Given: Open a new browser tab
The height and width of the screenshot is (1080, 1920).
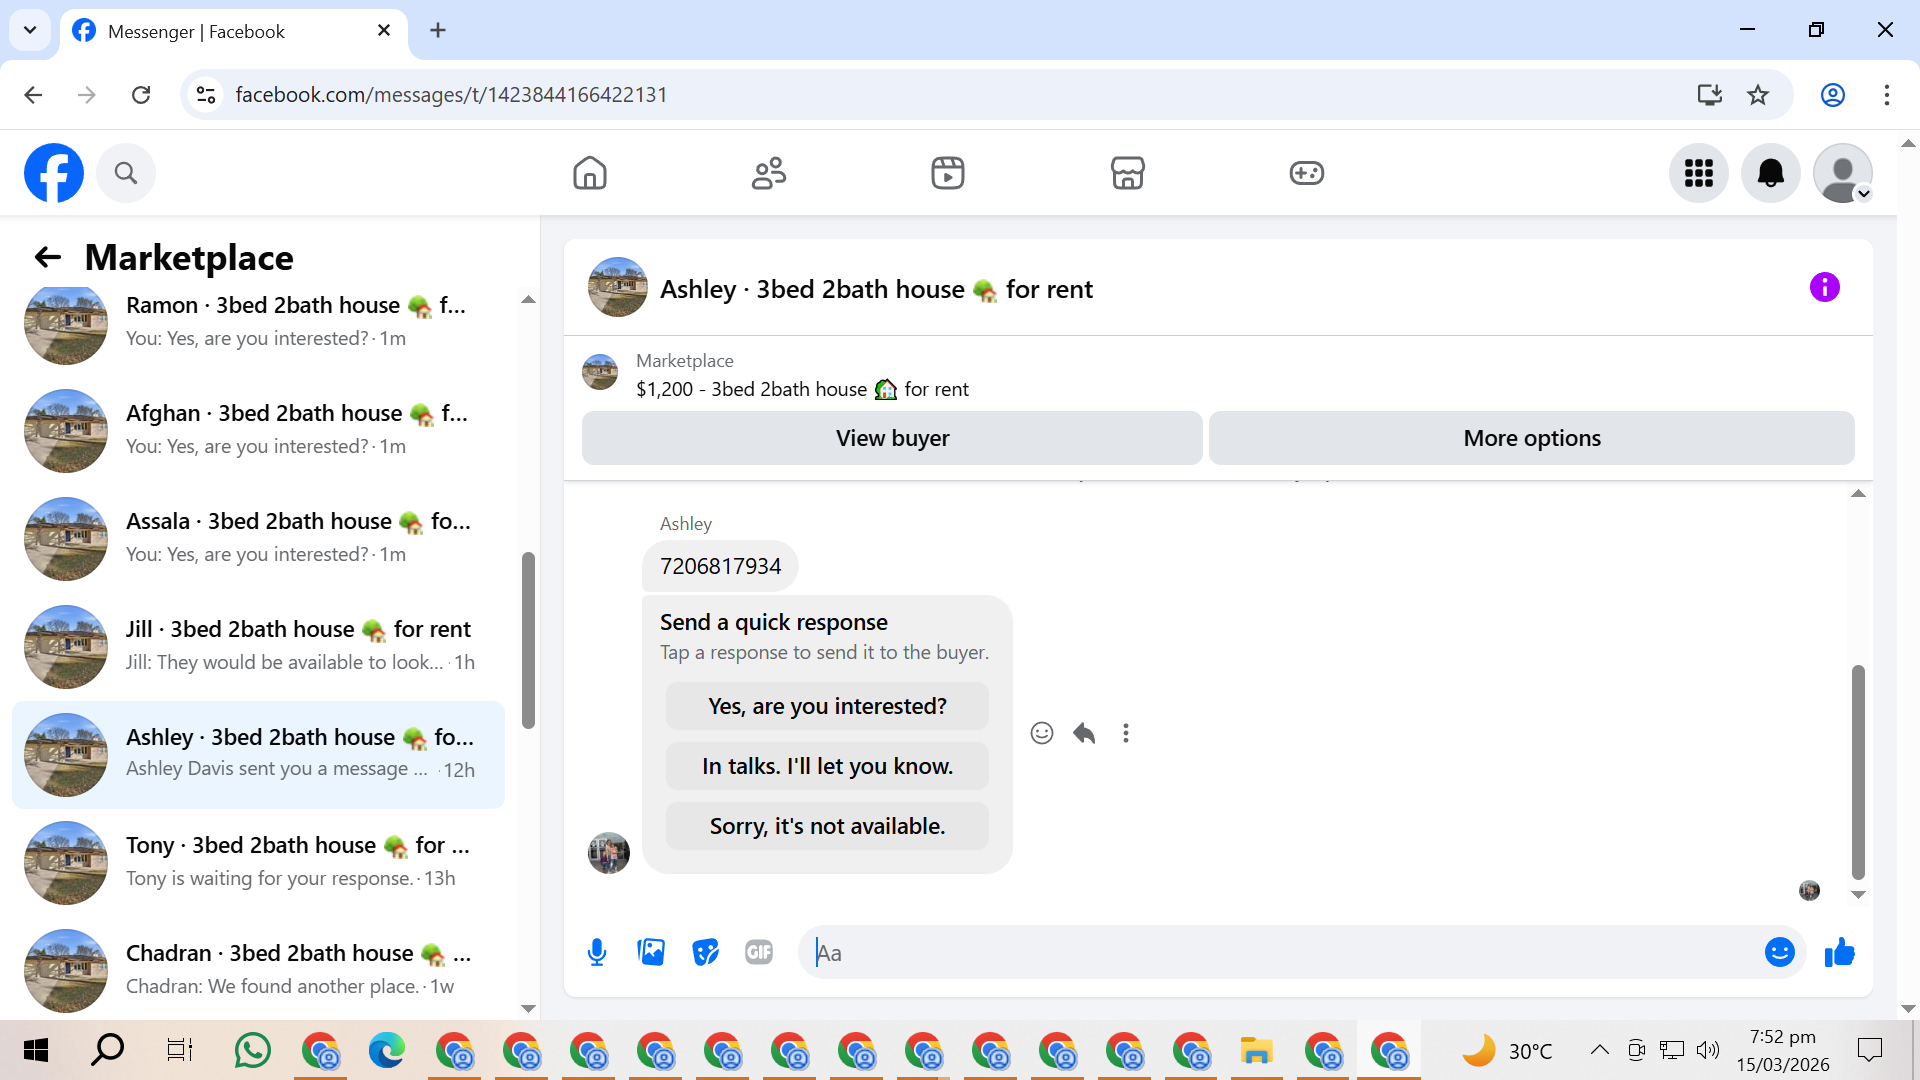Looking at the screenshot, I should pyautogui.click(x=438, y=31).
